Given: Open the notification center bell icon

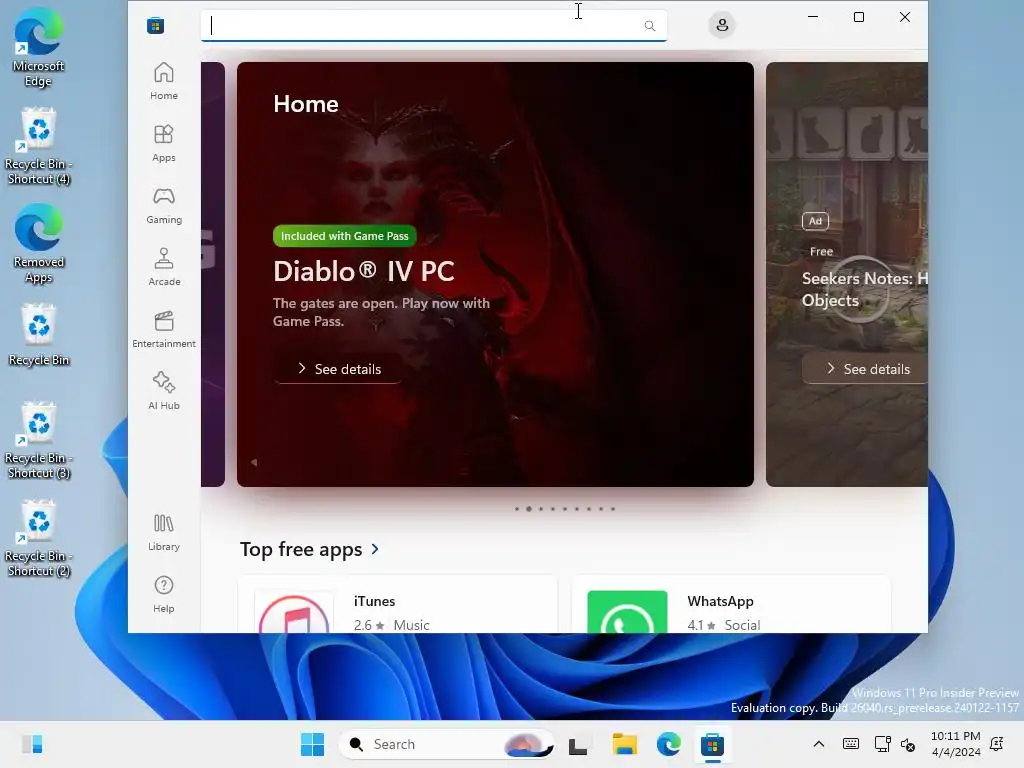Looking at the screenshot, I should click(997, 744).
